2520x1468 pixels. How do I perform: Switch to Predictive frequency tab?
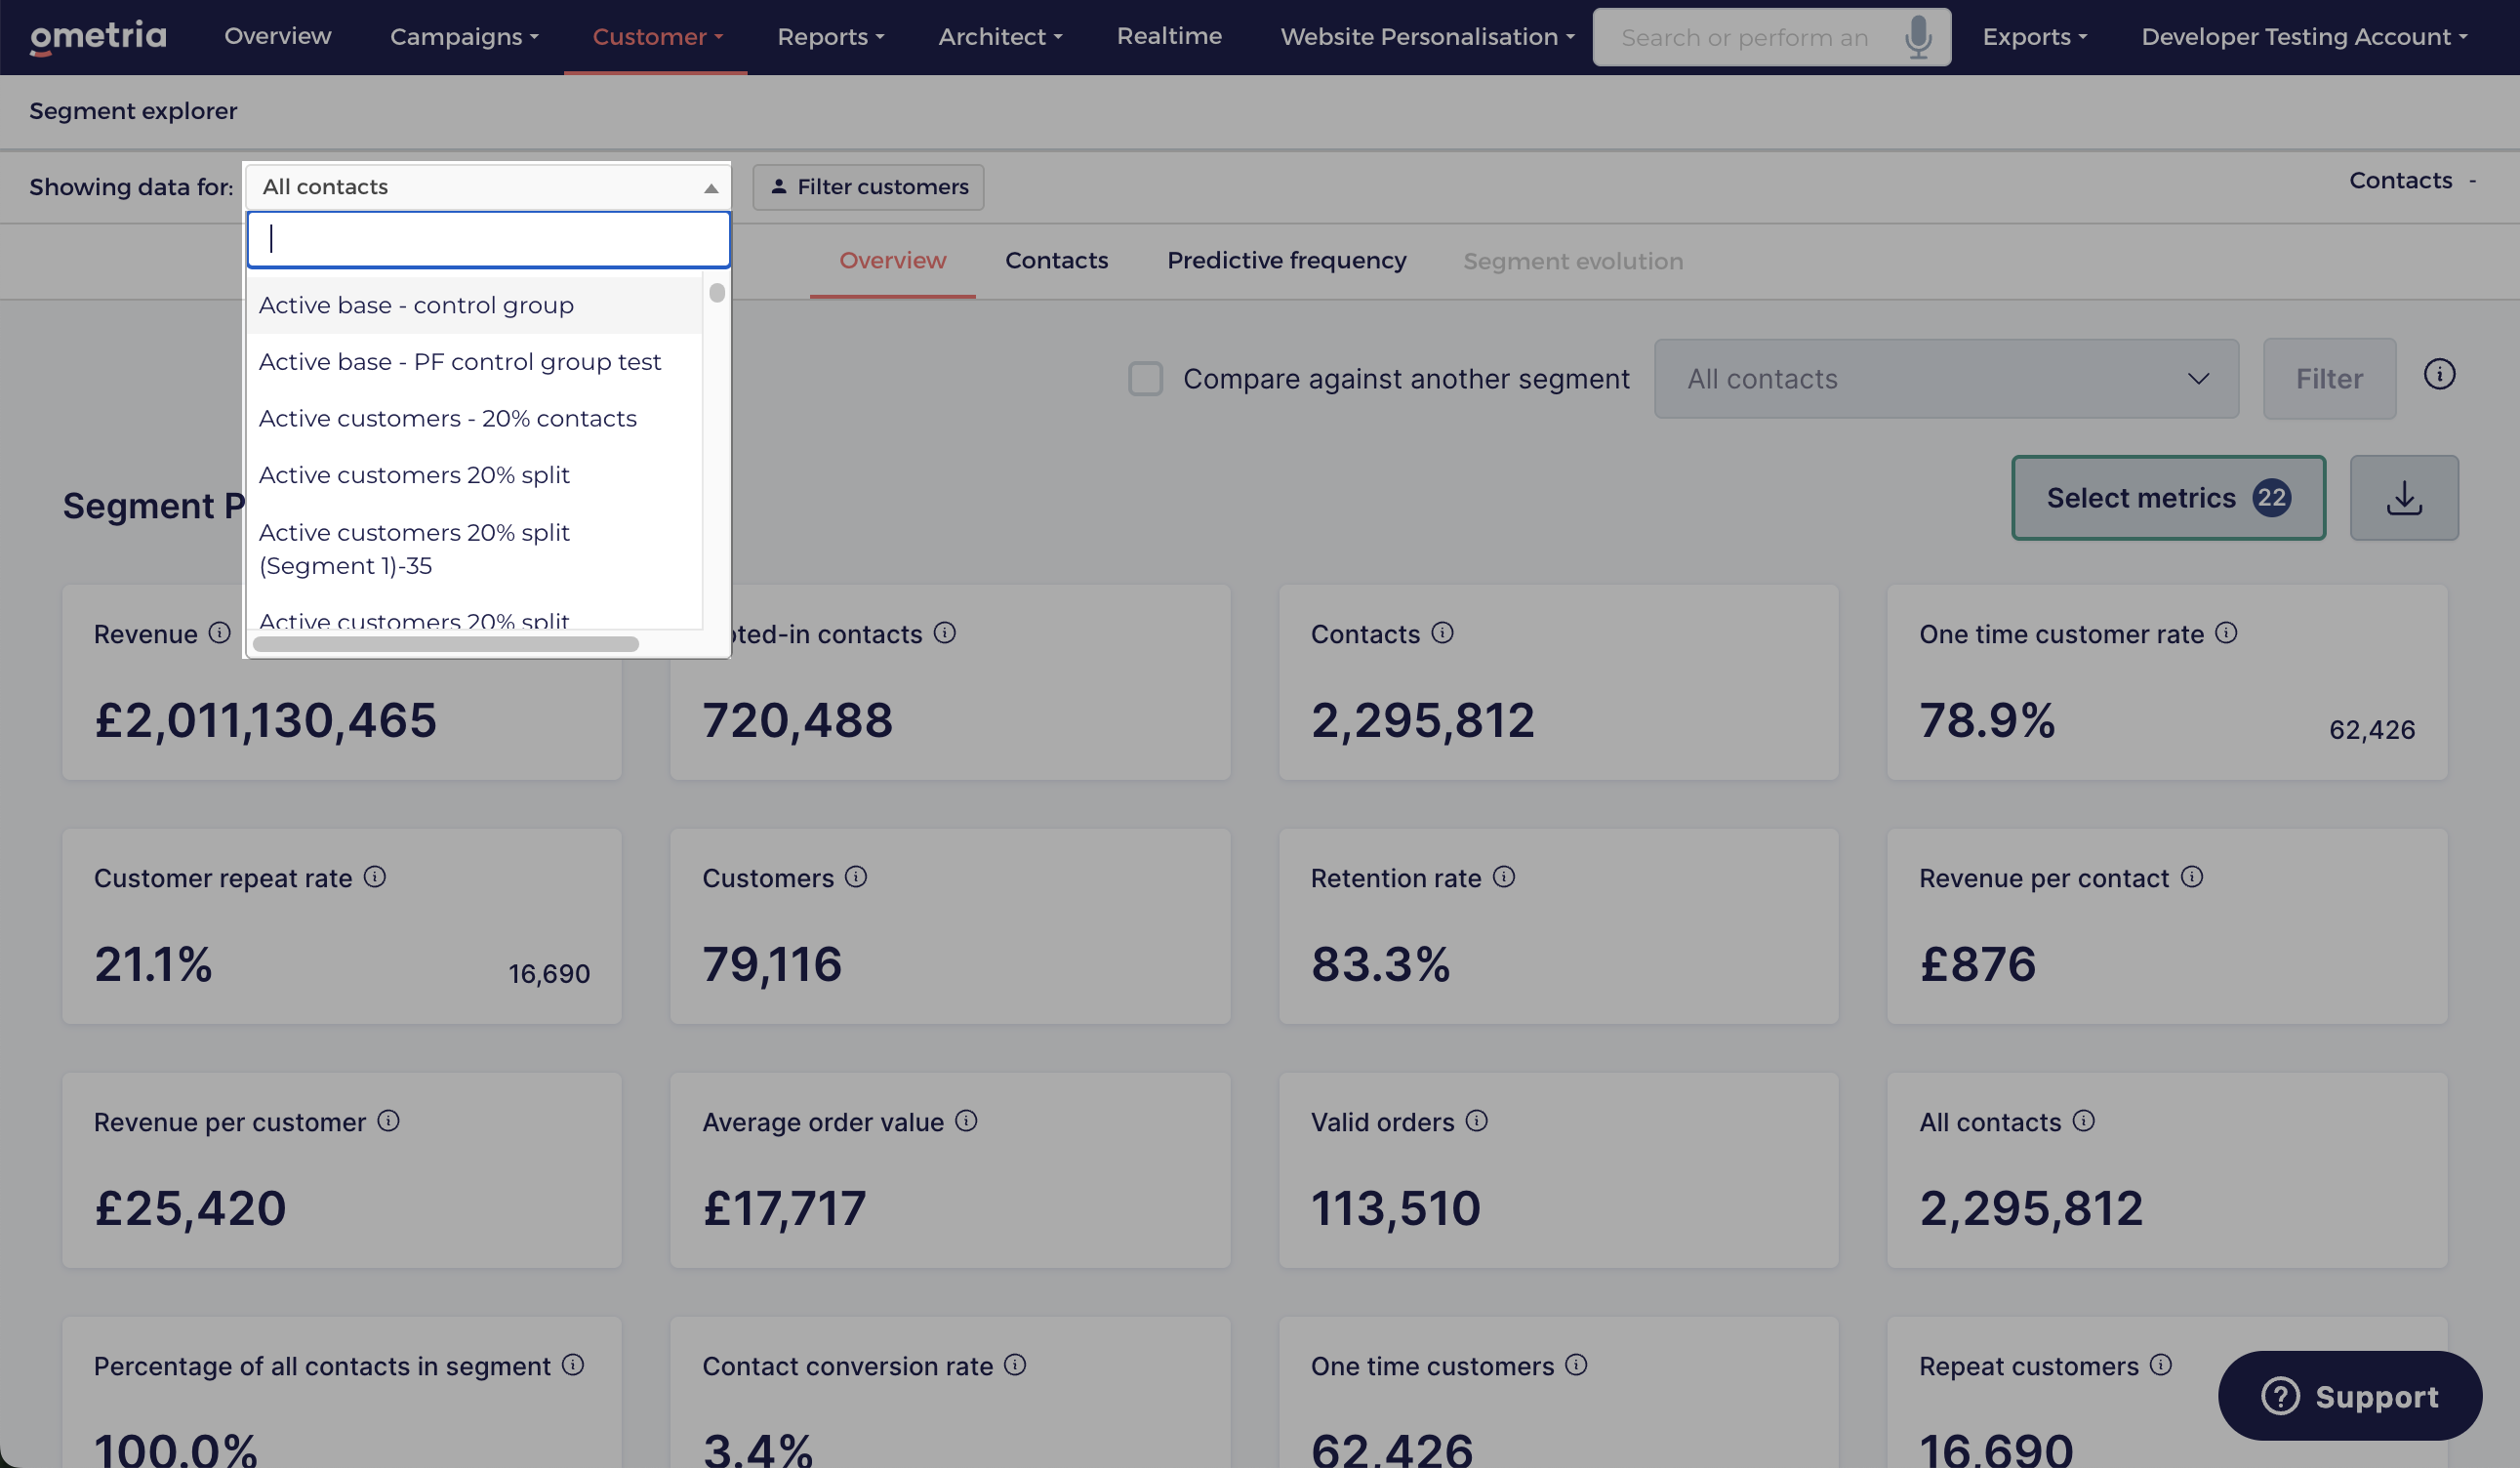tap(1286, 261)
